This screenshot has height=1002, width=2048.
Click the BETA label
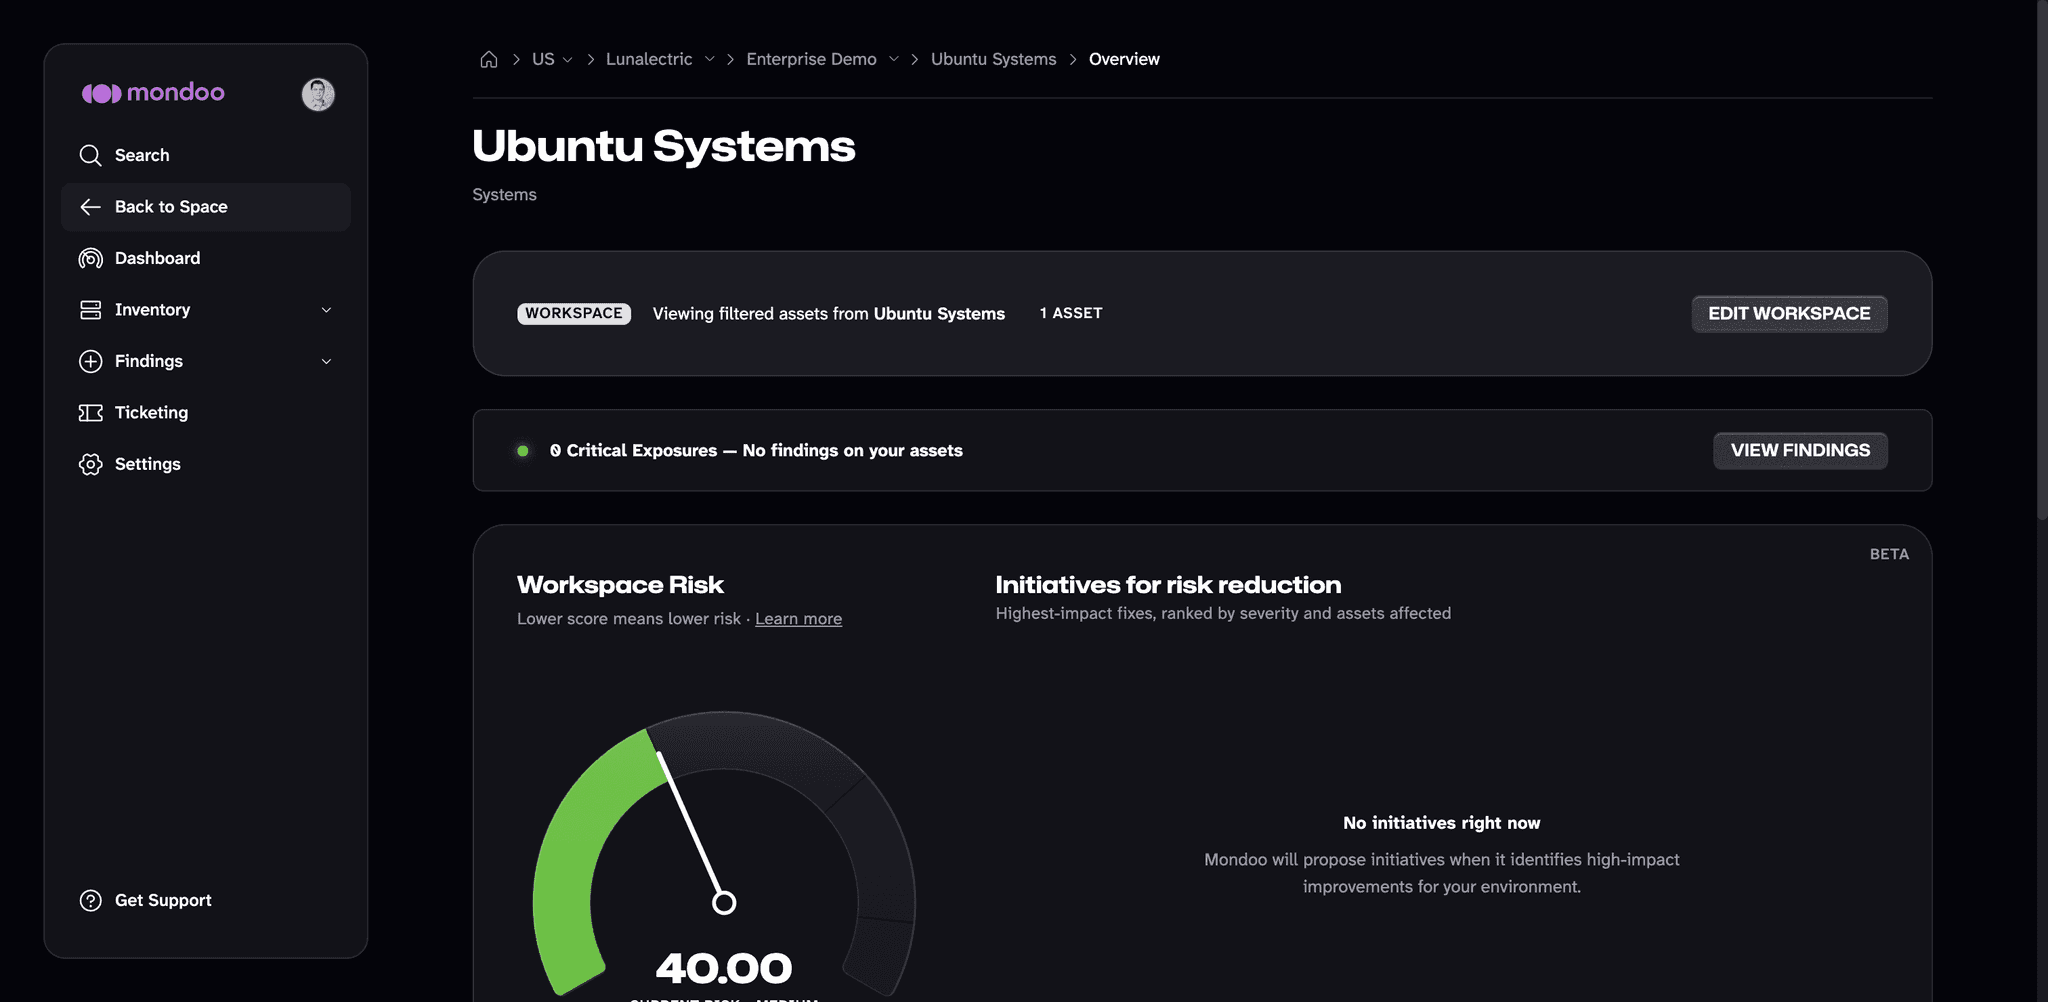pyautogui.click(x=1889, y=554)
